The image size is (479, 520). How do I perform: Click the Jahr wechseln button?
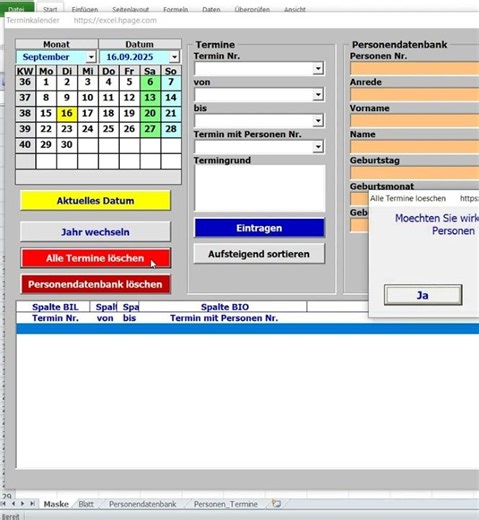[95, 232]
